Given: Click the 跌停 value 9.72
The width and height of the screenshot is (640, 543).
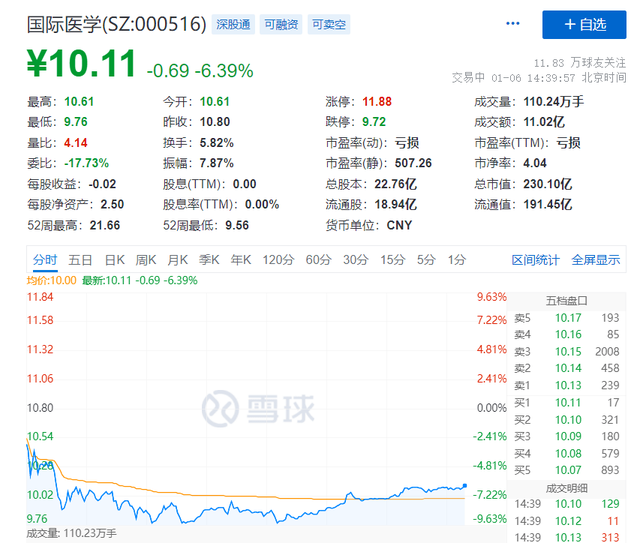Looking at the screenshot, I should point(374,122).
